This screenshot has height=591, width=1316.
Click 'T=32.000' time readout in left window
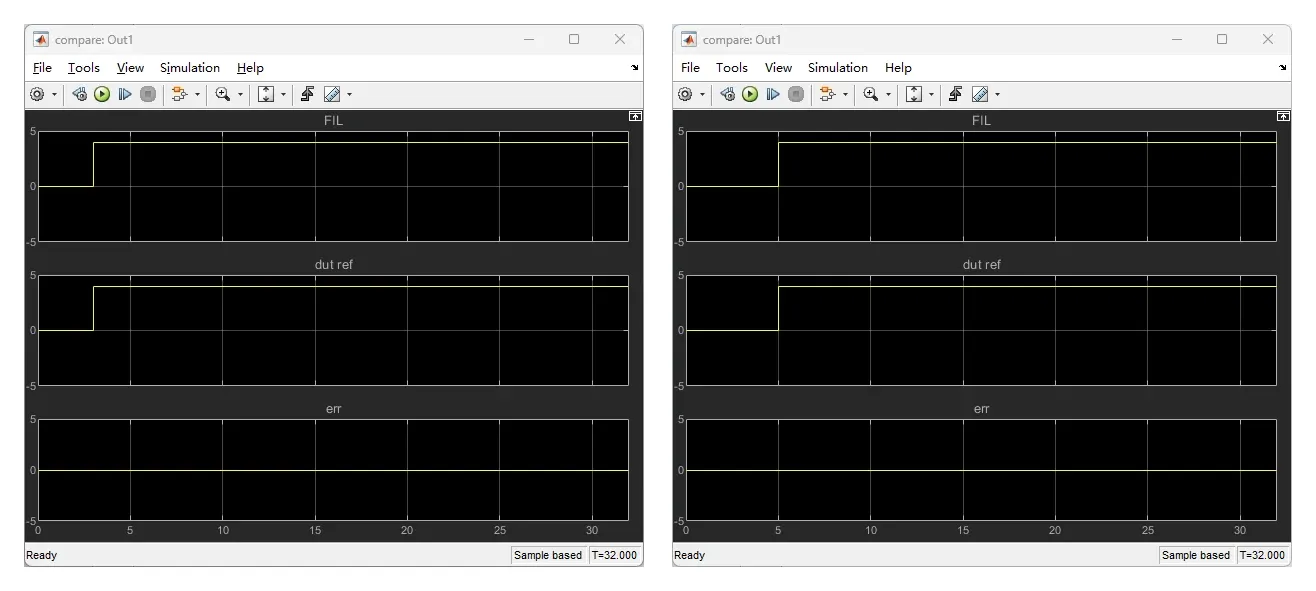pos(615,555)
